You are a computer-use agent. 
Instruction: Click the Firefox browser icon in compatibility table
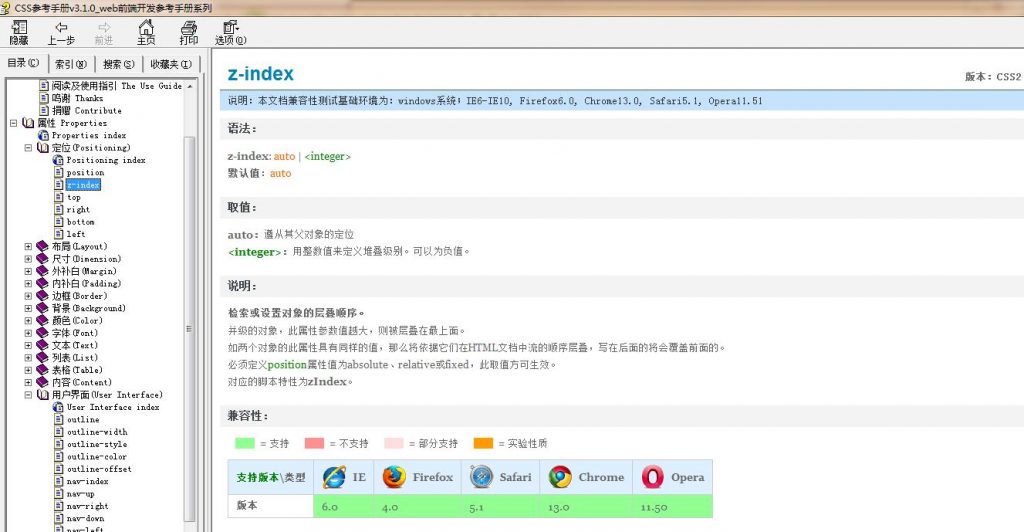point(393,477)
